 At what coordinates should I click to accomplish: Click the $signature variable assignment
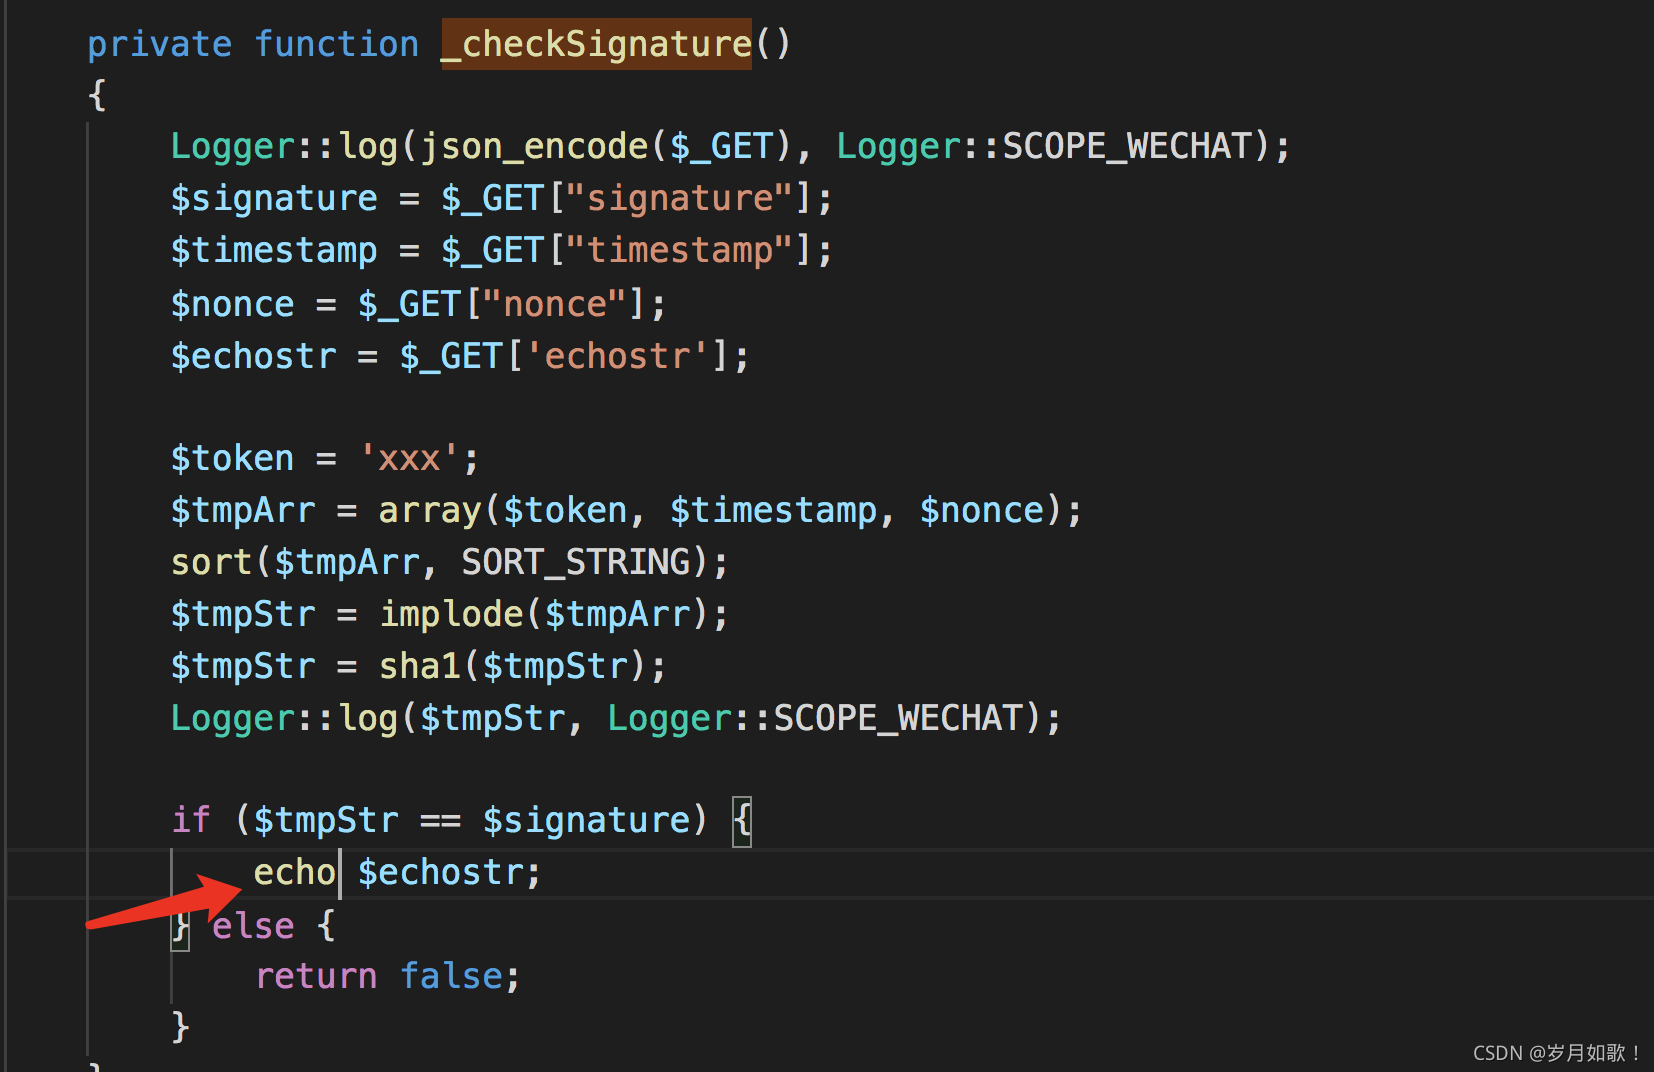(274, 198)
